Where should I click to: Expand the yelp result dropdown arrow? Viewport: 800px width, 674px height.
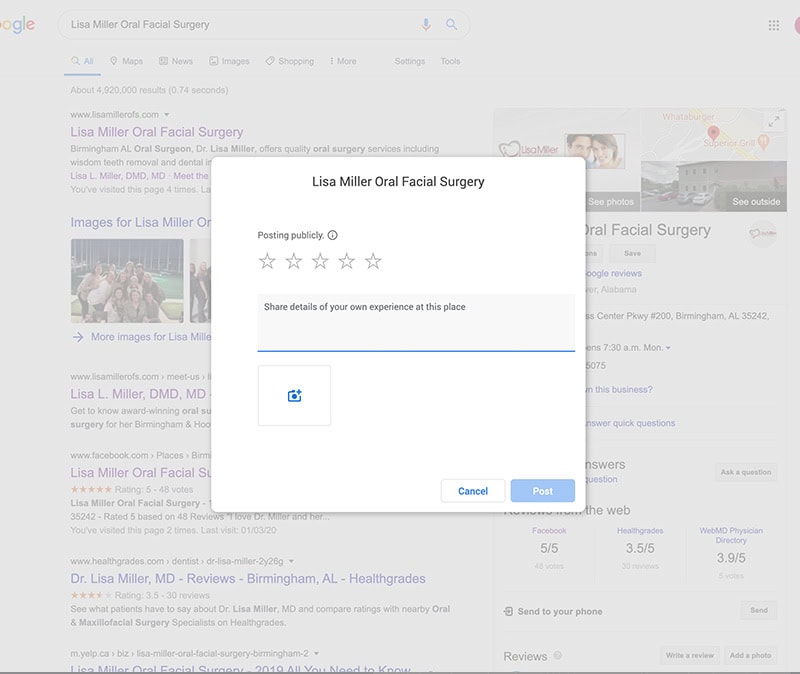(316, 654)
